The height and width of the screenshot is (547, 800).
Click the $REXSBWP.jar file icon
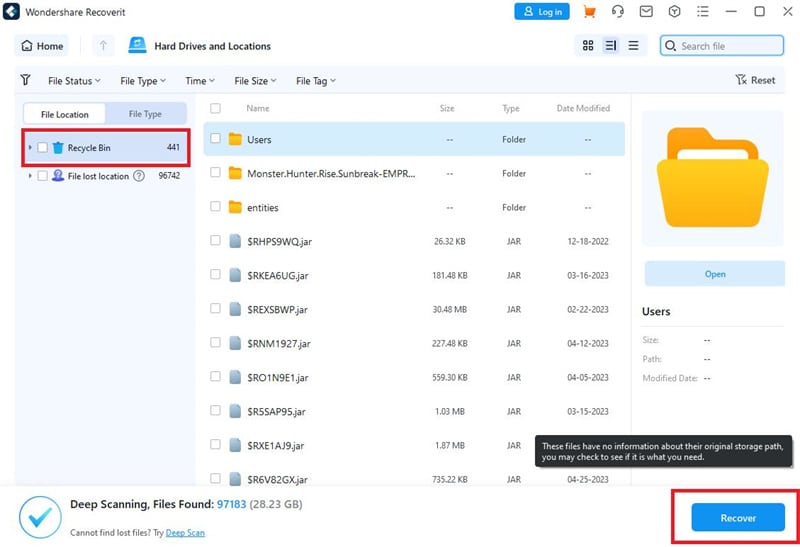tap(235, 309)
